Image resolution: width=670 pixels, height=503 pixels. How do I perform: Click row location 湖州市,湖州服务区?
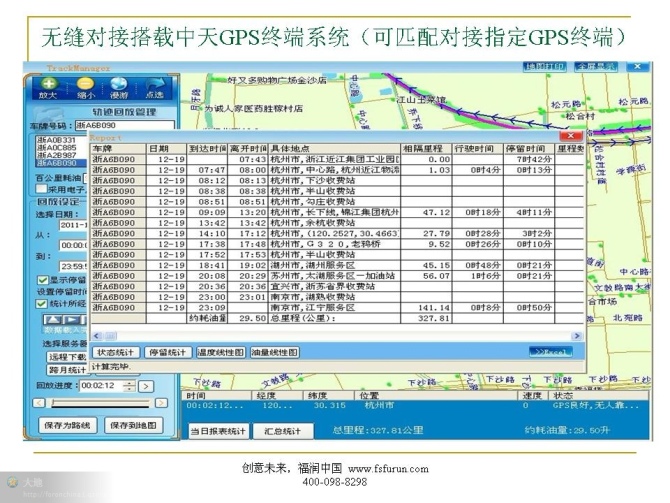point(313,265)
